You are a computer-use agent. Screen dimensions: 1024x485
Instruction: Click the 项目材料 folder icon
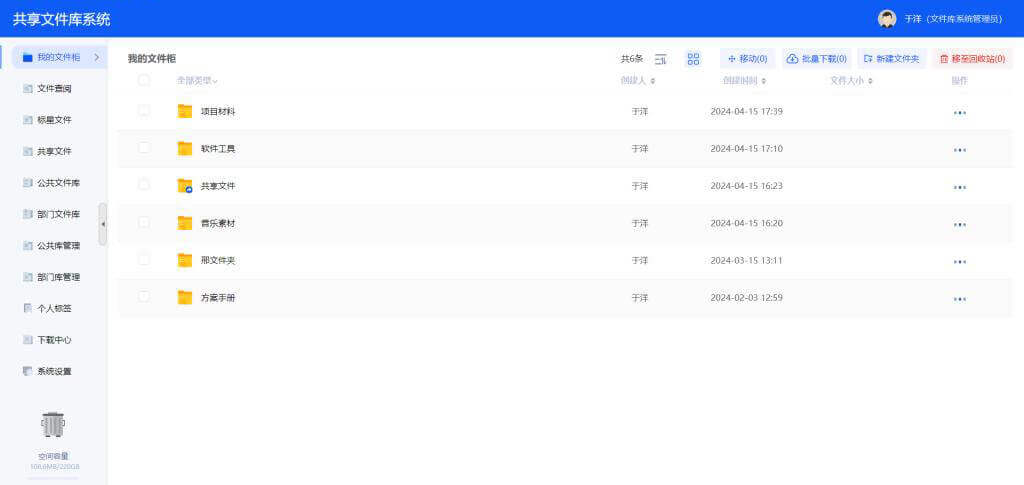click(x=184, y=111)
